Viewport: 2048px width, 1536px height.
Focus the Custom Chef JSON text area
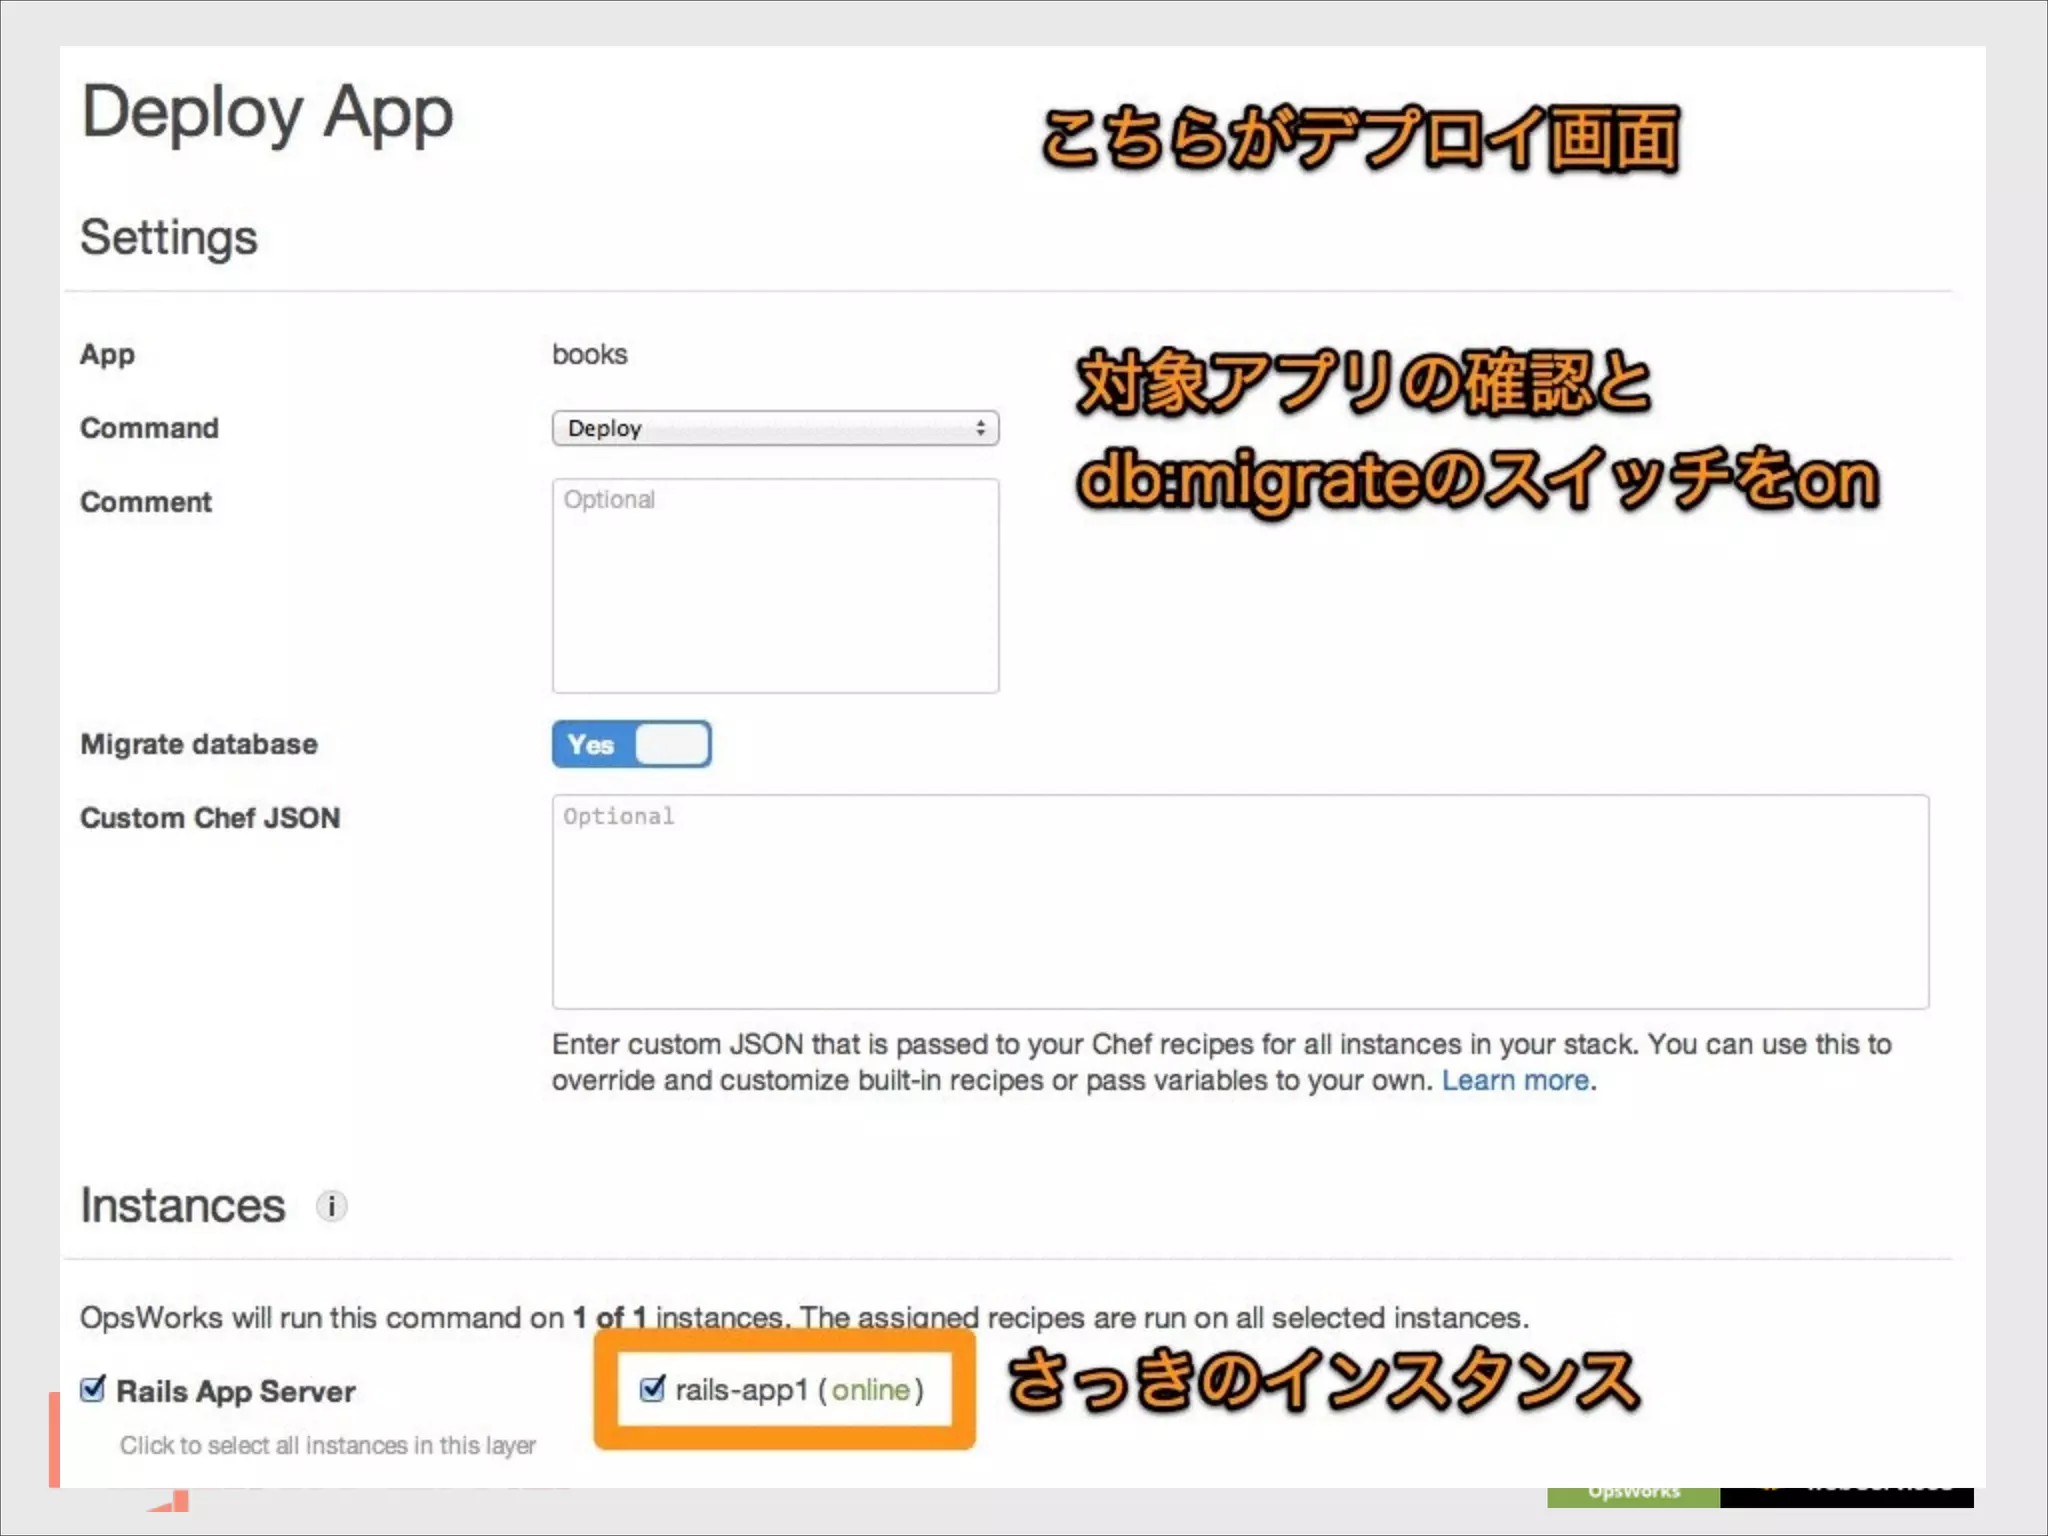coord(1240,902)
